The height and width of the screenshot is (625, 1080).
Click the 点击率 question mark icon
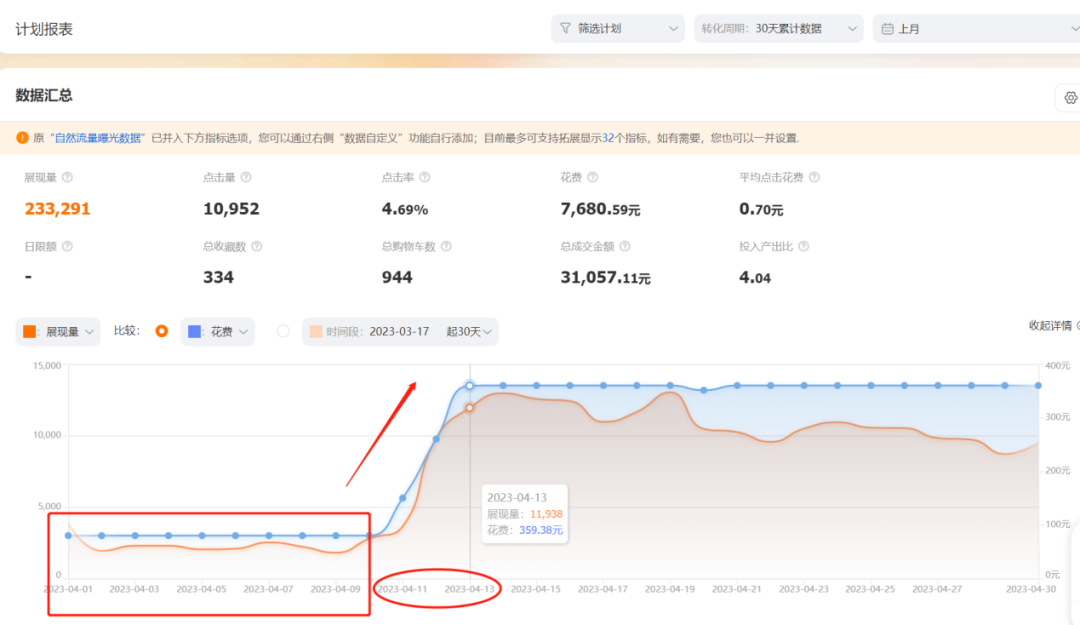tap(425, 177)
